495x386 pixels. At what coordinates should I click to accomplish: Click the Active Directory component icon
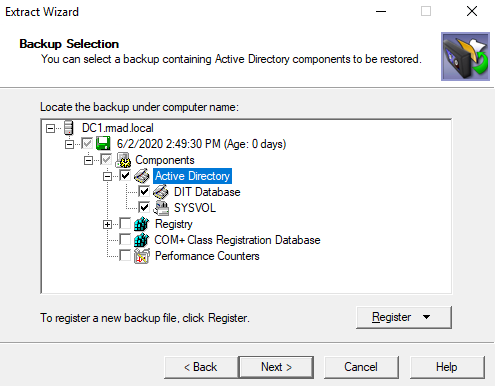(x=142, y=176)
